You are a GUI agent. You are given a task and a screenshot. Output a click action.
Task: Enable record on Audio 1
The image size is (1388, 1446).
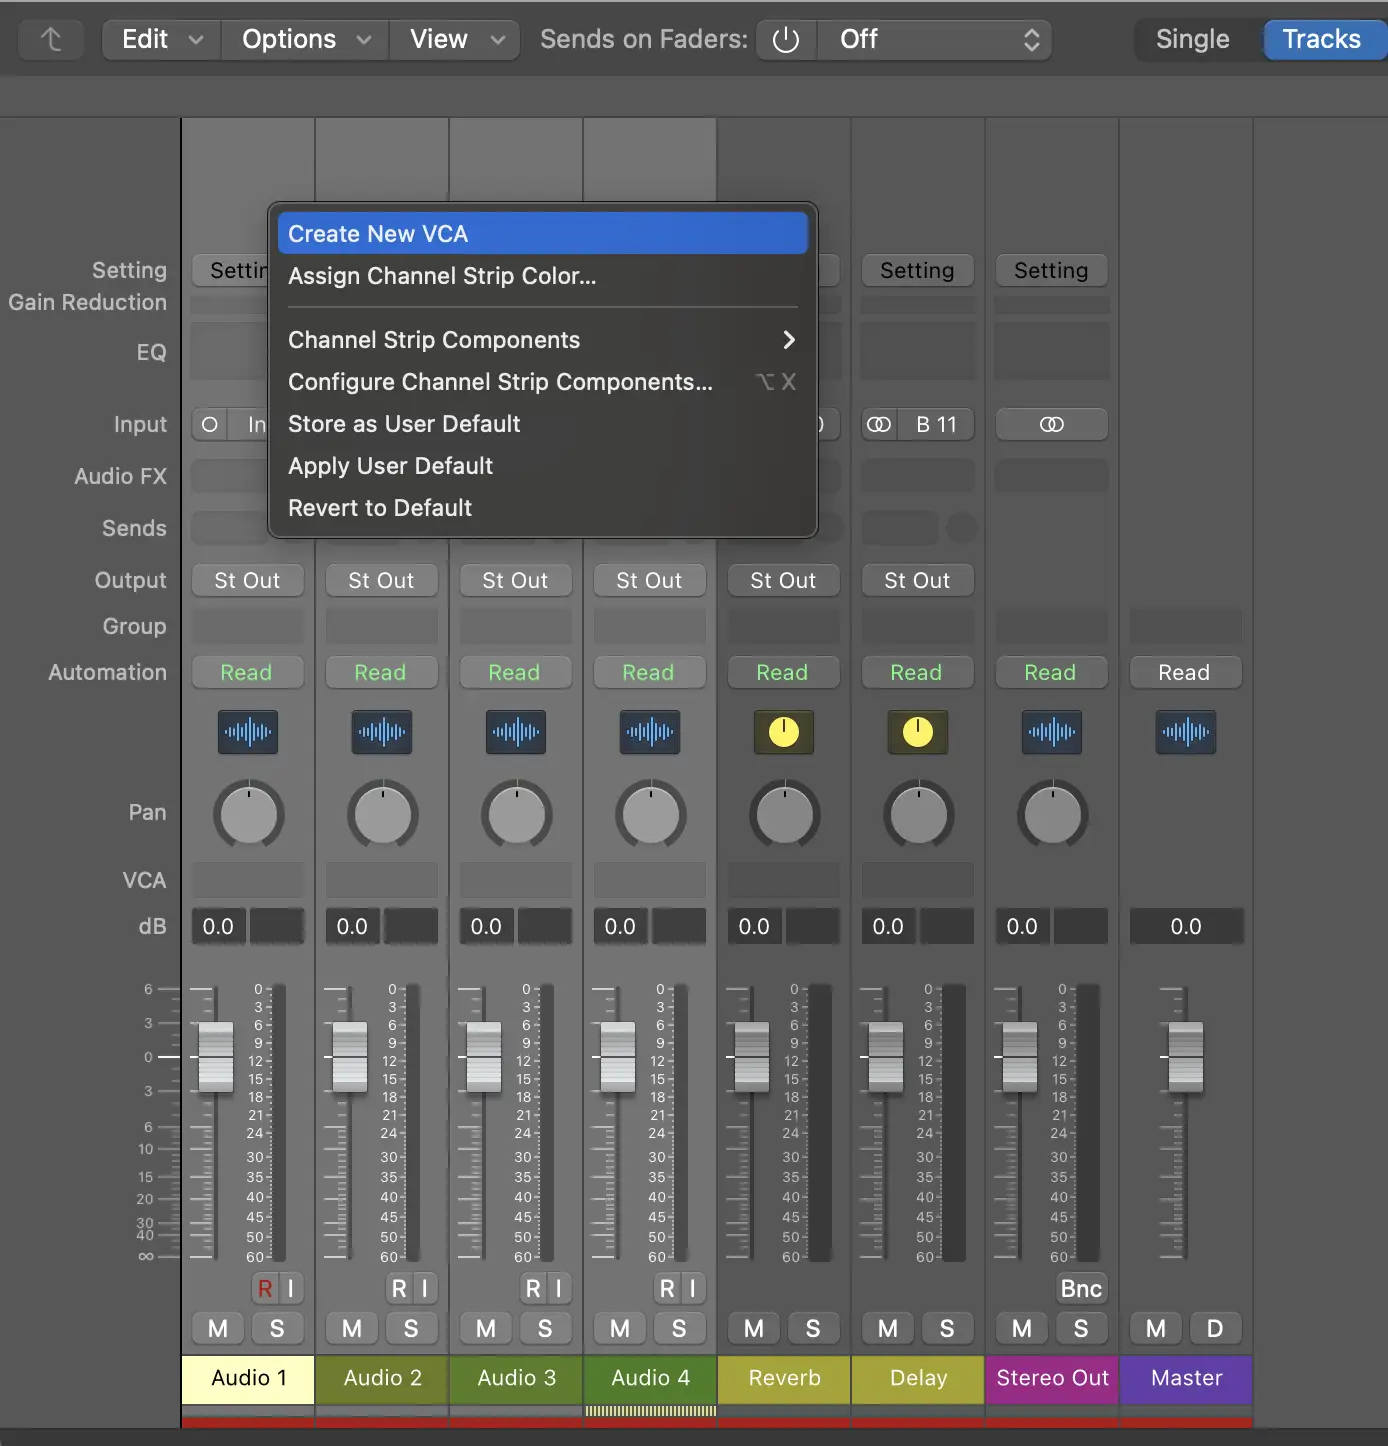tap(265, 1288)
